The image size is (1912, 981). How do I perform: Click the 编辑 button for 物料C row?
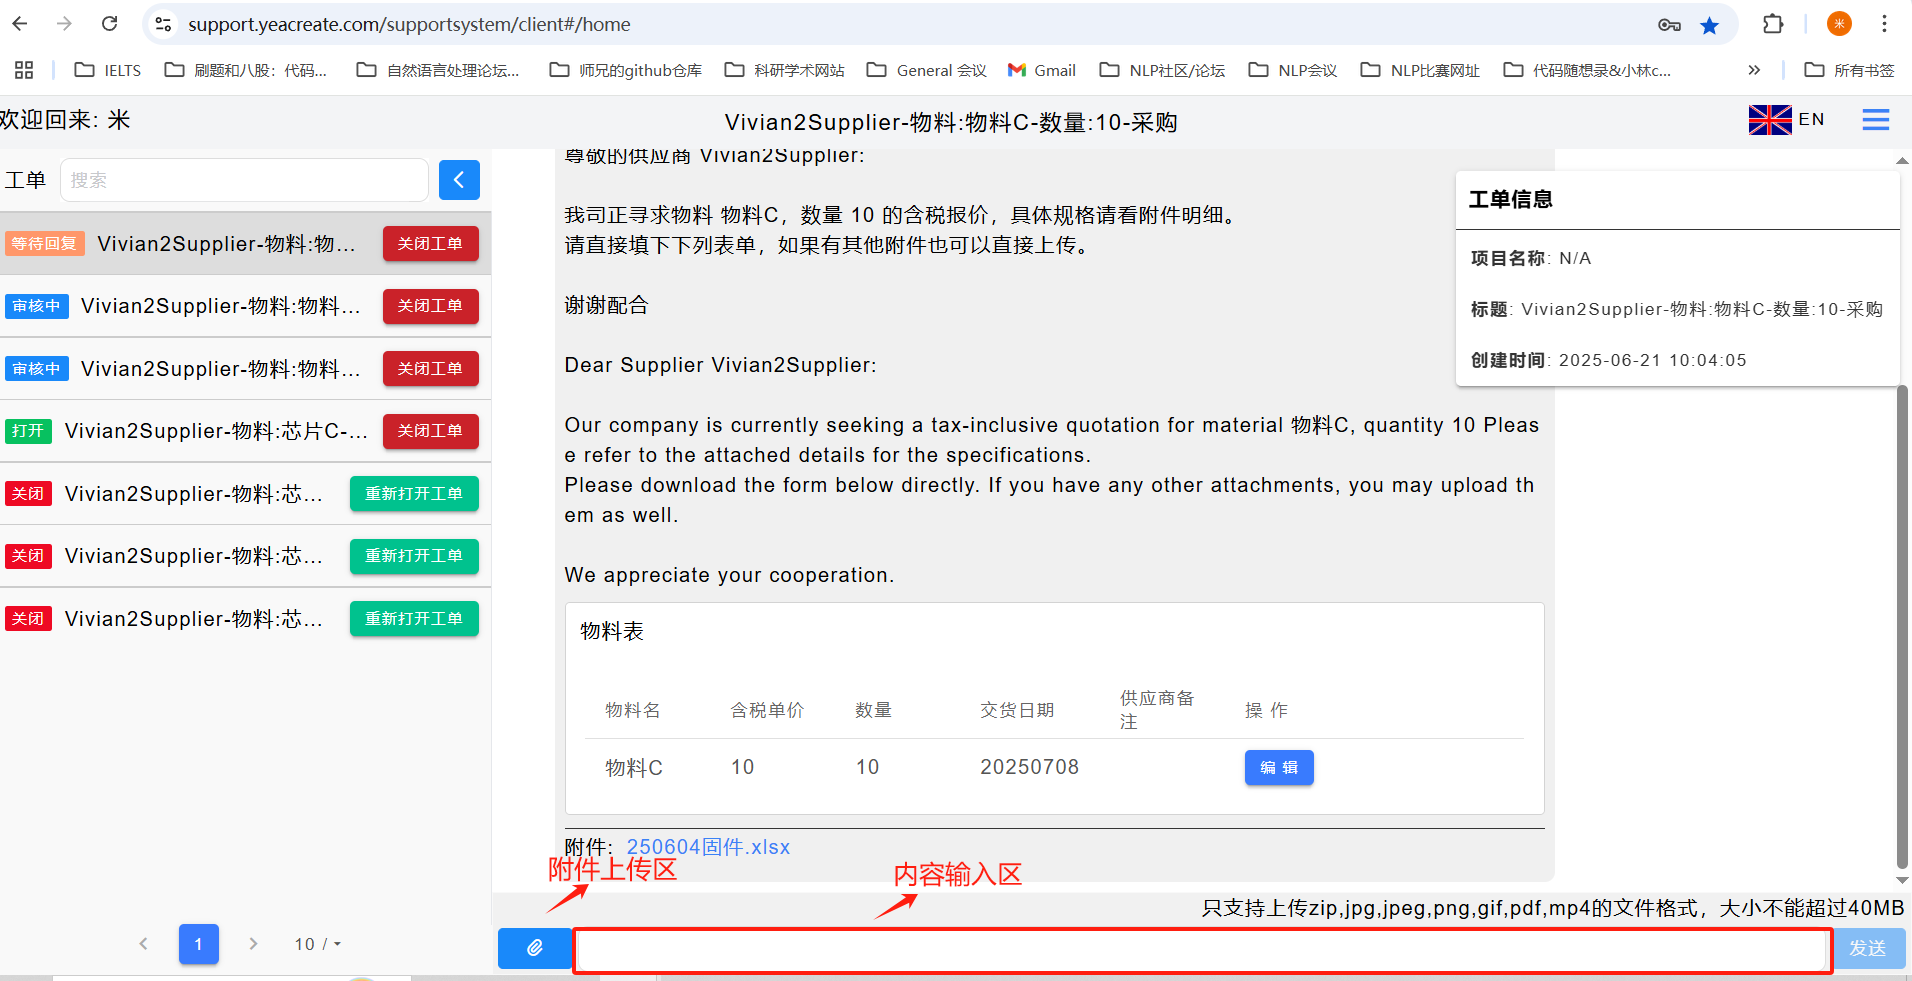[1278, 768]
